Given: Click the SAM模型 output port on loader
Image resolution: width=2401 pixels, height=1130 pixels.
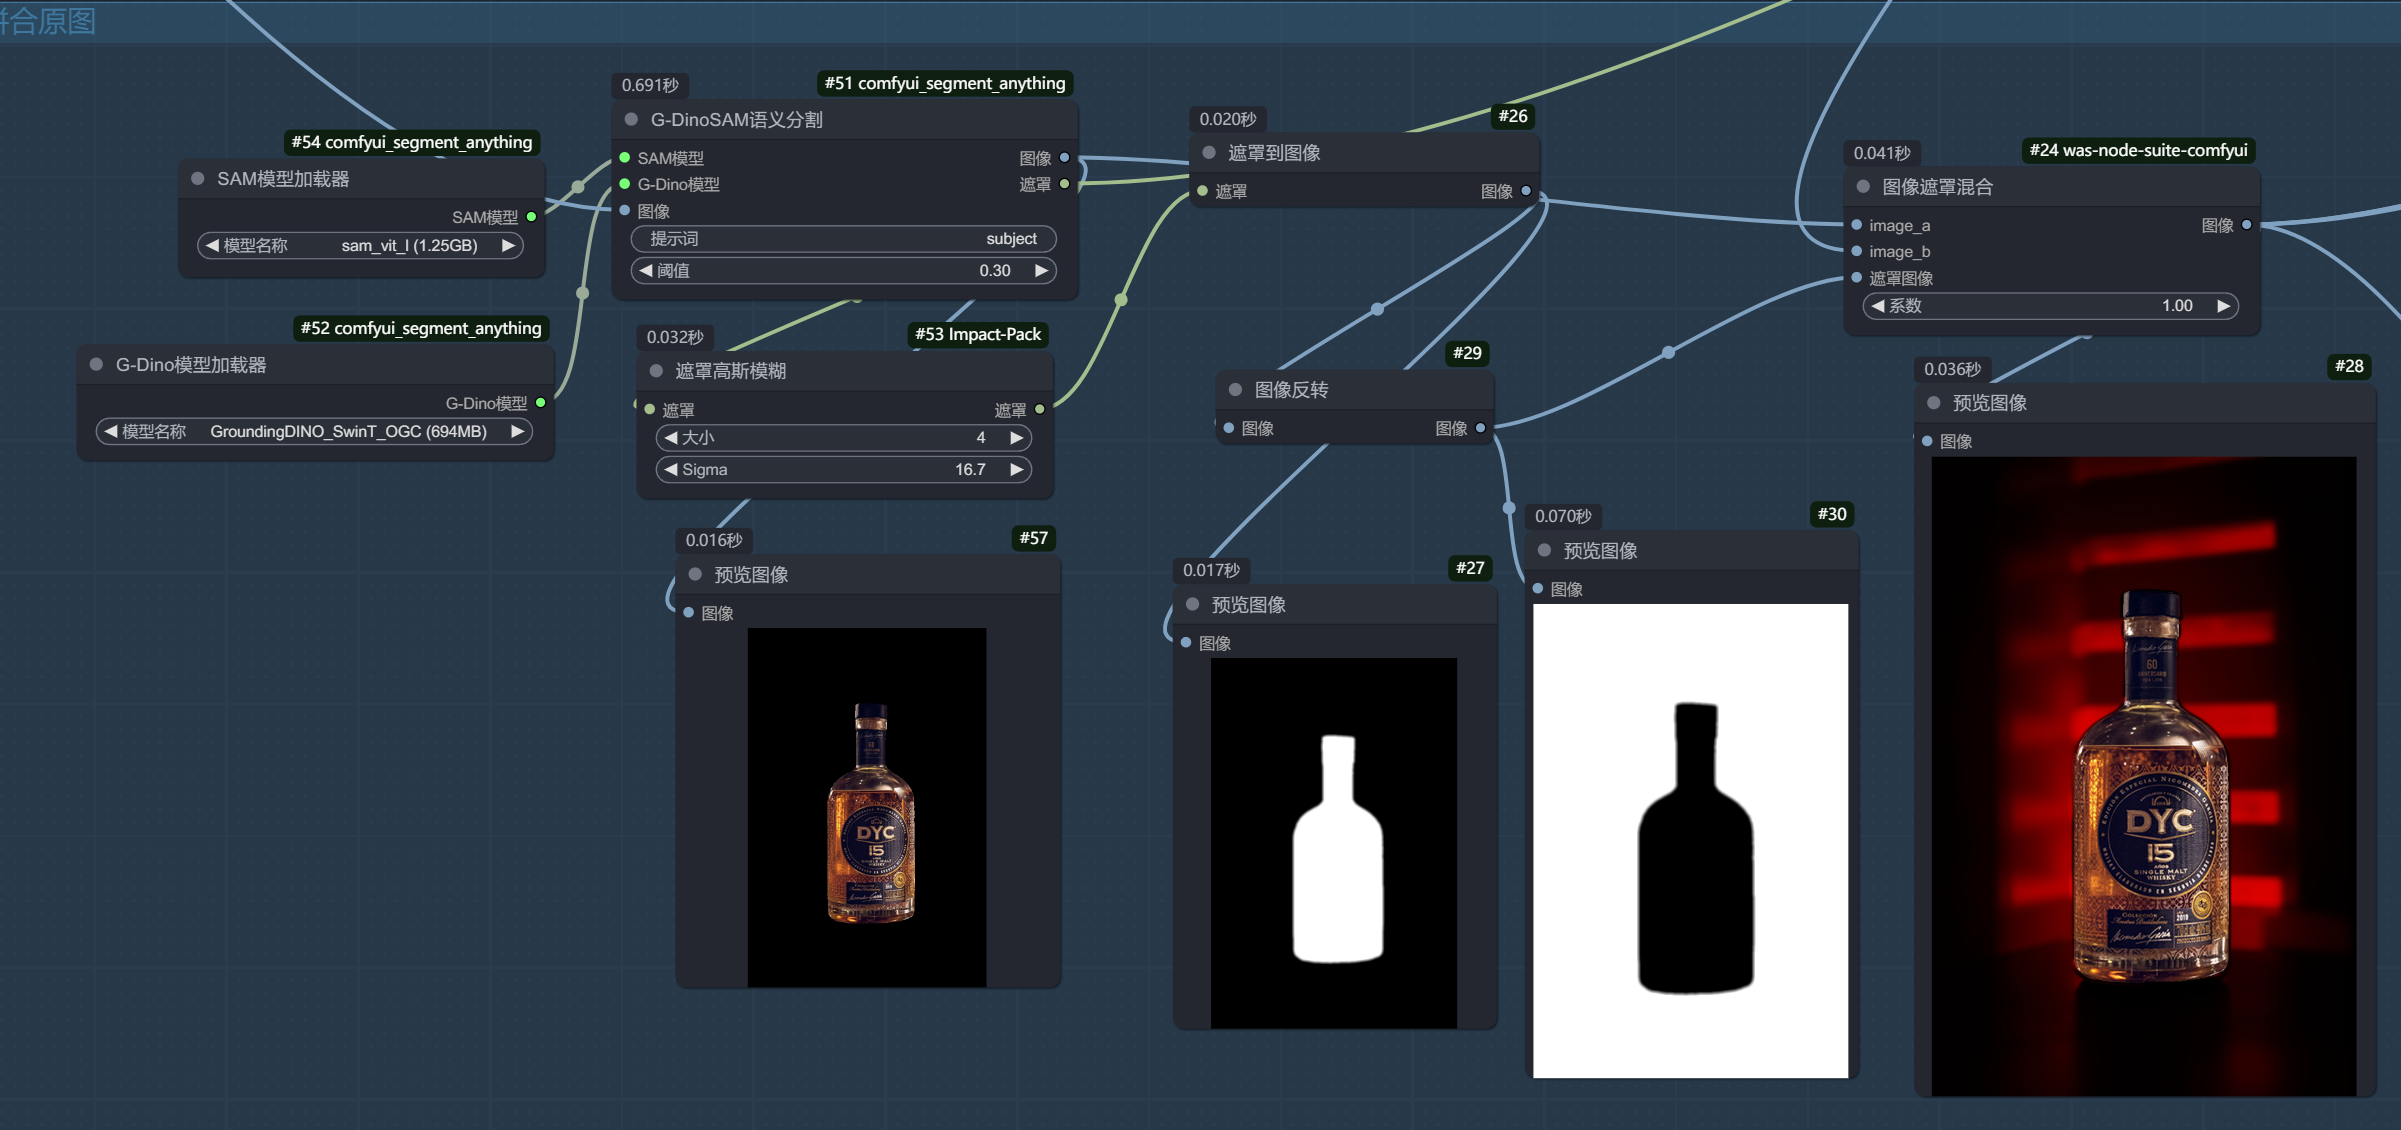Looking at the screenshot, I should point(532,217).
